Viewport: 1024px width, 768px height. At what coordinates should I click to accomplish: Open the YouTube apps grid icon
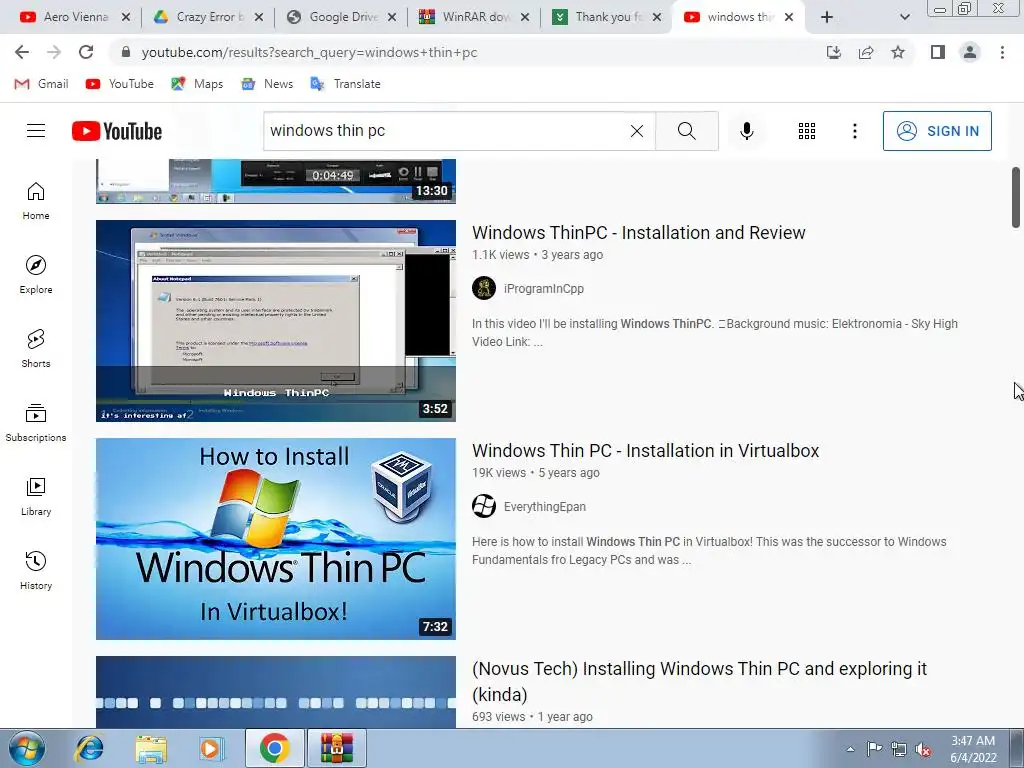tap(807, 131)
